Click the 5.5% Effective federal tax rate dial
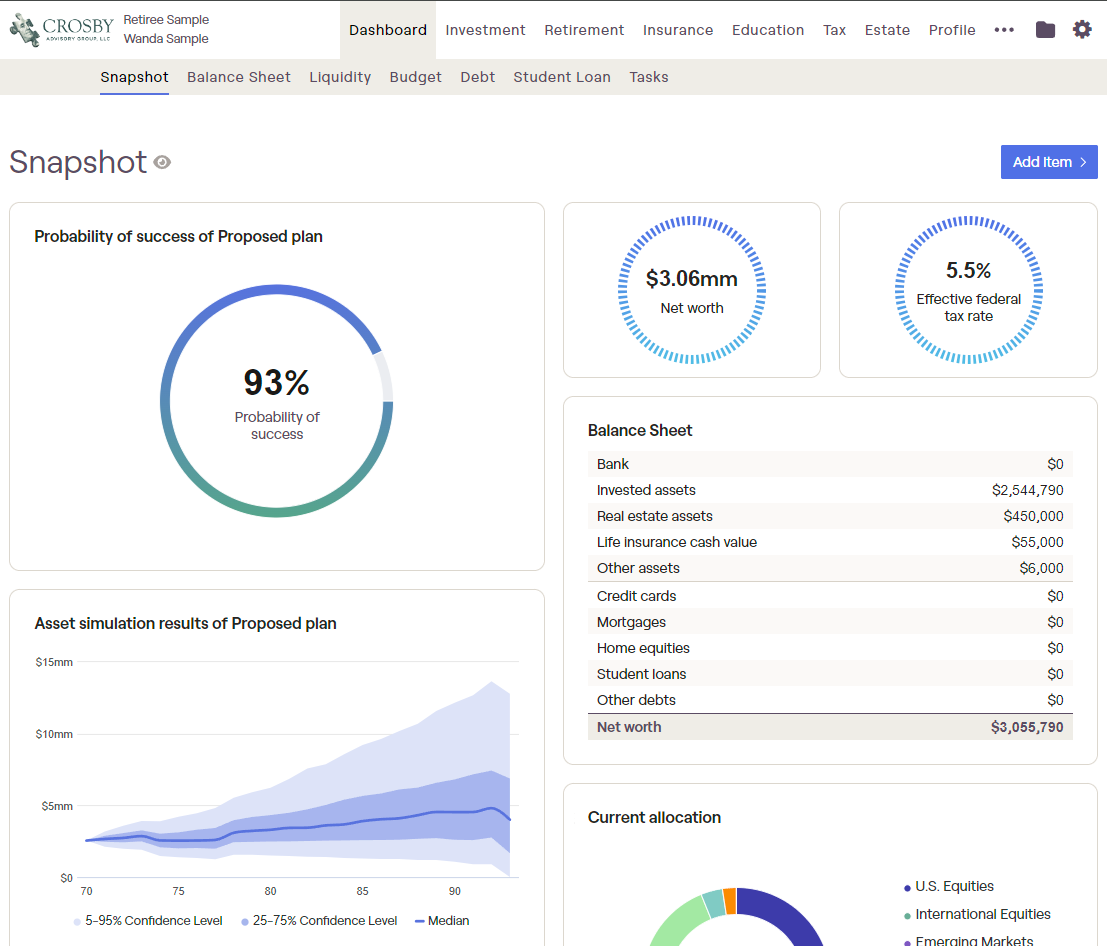This screenshot has width=1107, height=946. pos(969,289)
